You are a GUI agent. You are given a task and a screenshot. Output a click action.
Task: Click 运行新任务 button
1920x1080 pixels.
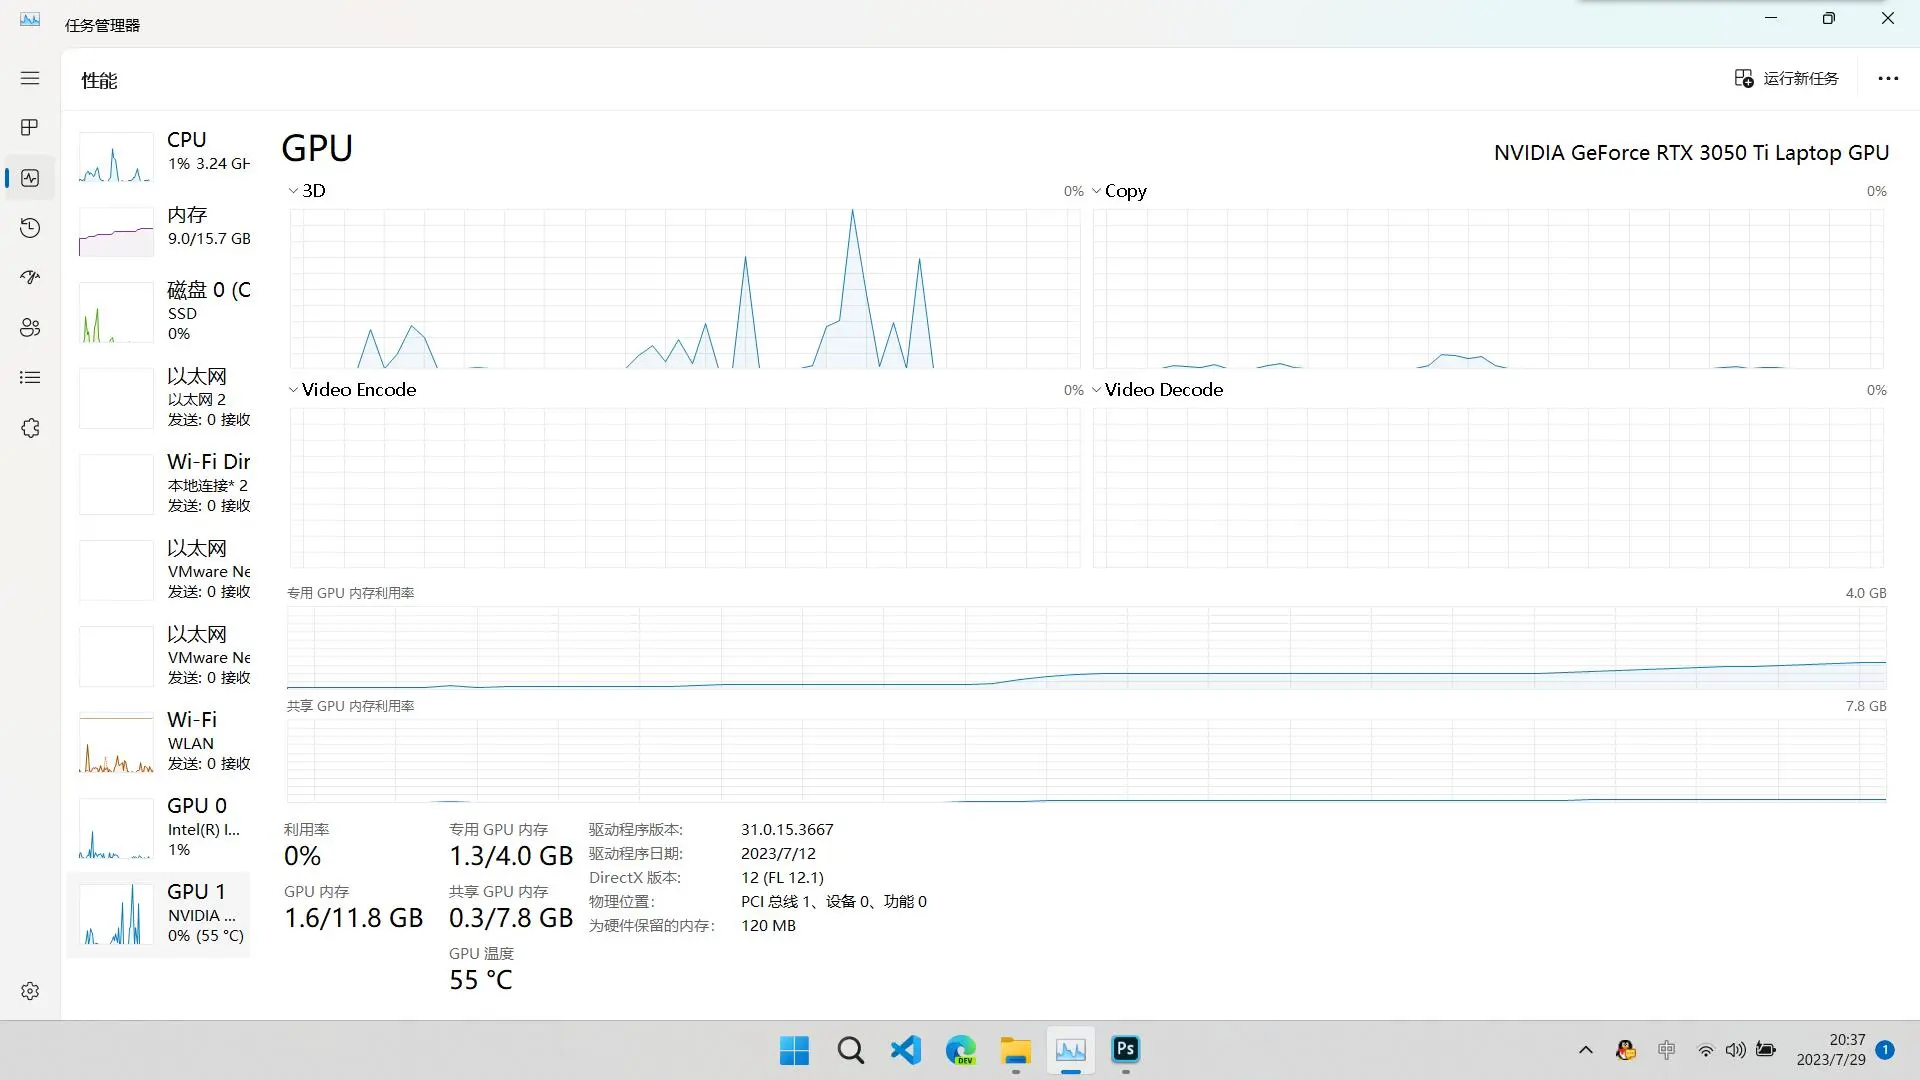pos(1787,78)
